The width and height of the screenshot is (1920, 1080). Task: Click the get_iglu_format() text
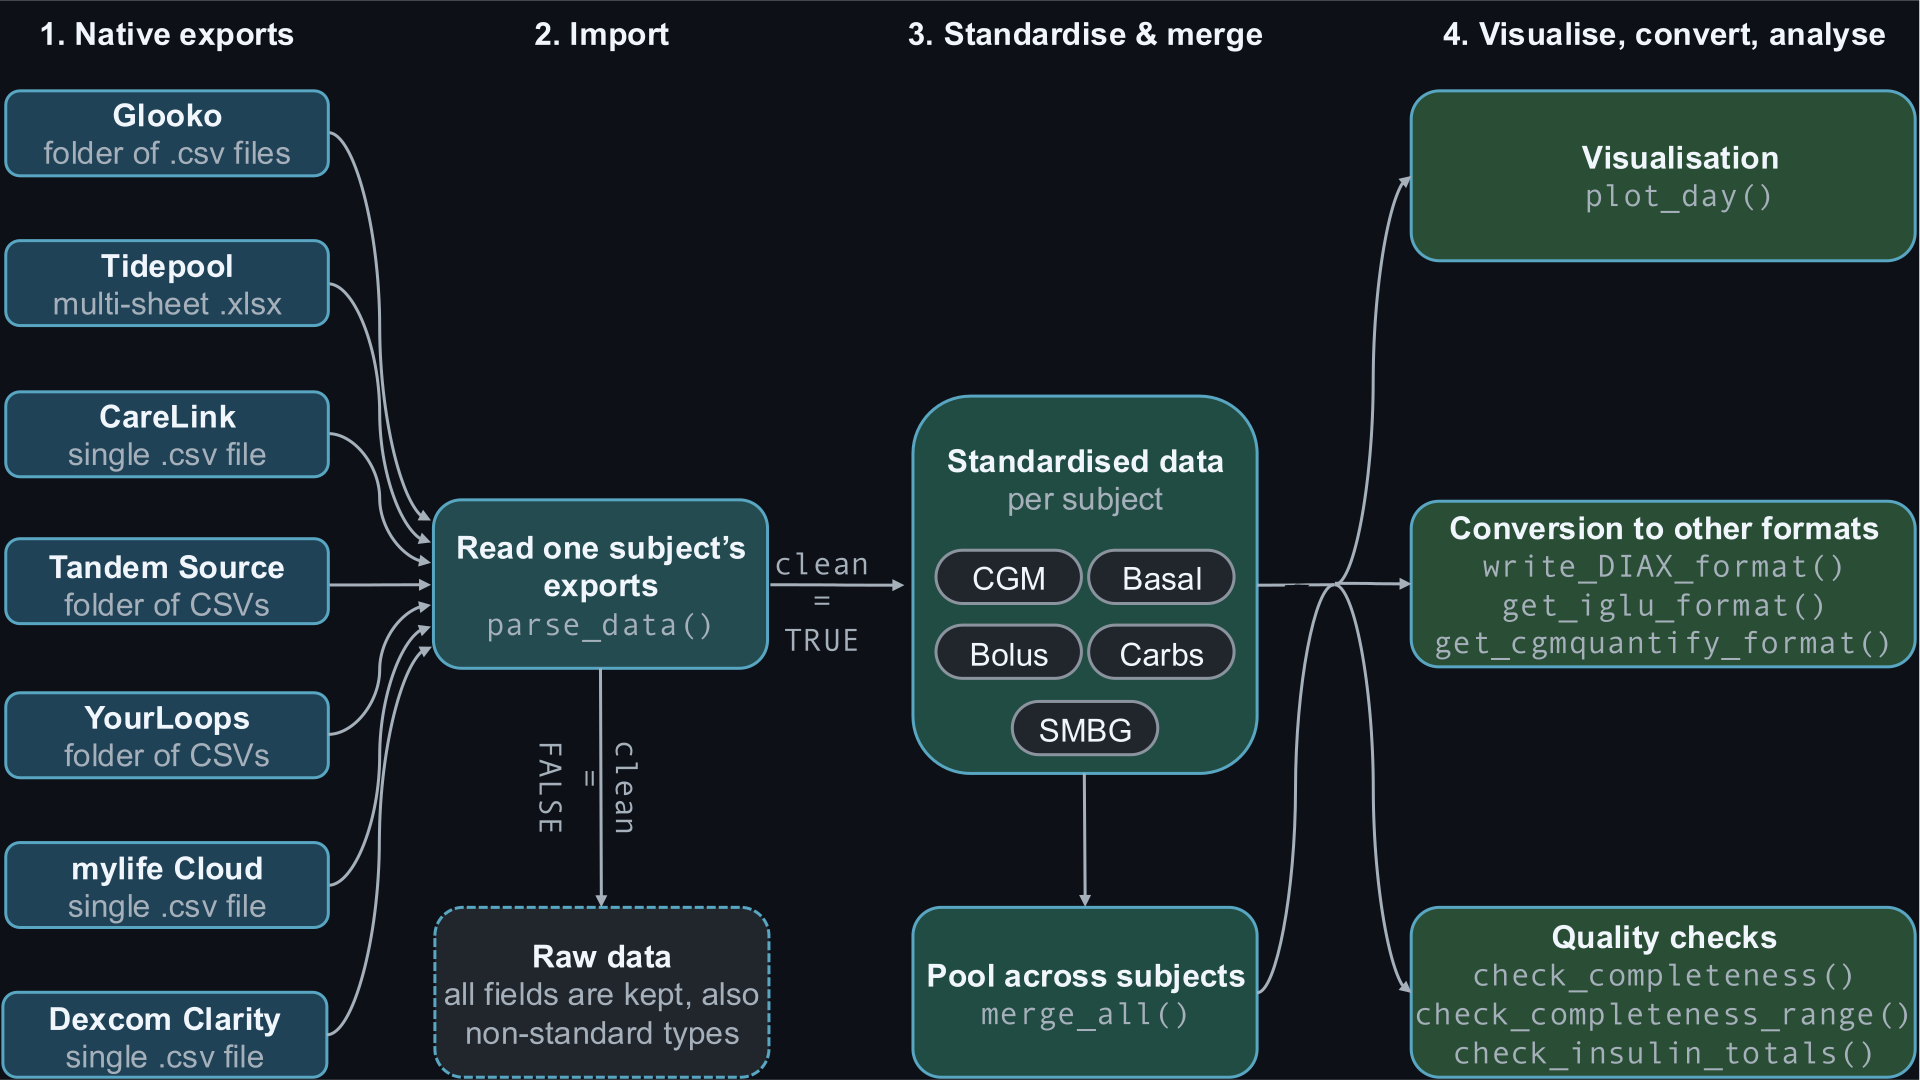[1663, 606]
